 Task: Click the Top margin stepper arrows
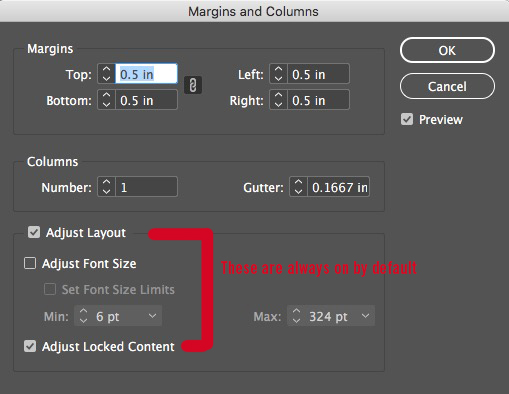(106, 74)
